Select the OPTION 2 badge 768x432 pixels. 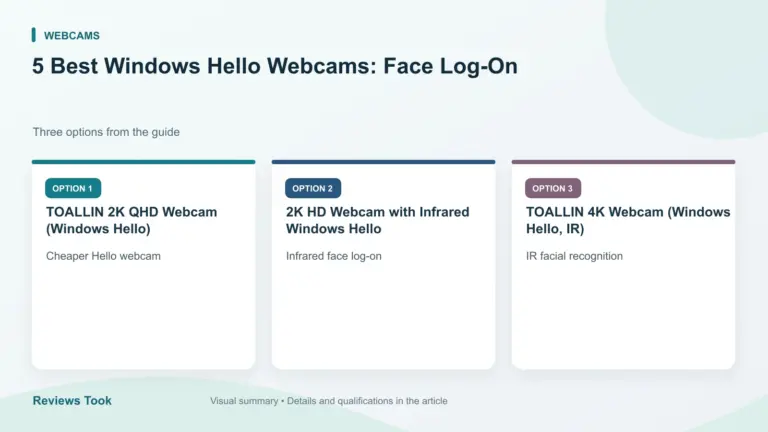click(313, 188)
